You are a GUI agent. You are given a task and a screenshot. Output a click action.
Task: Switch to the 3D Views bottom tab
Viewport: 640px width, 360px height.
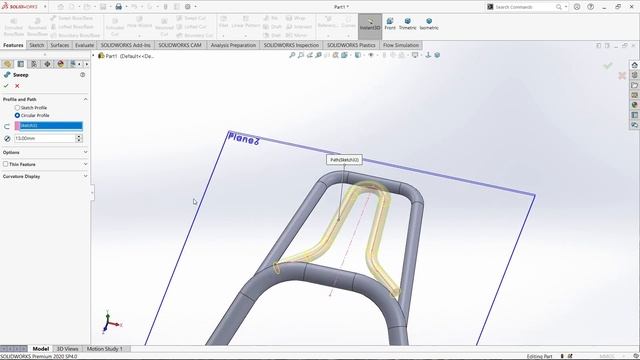pos(67,349)
